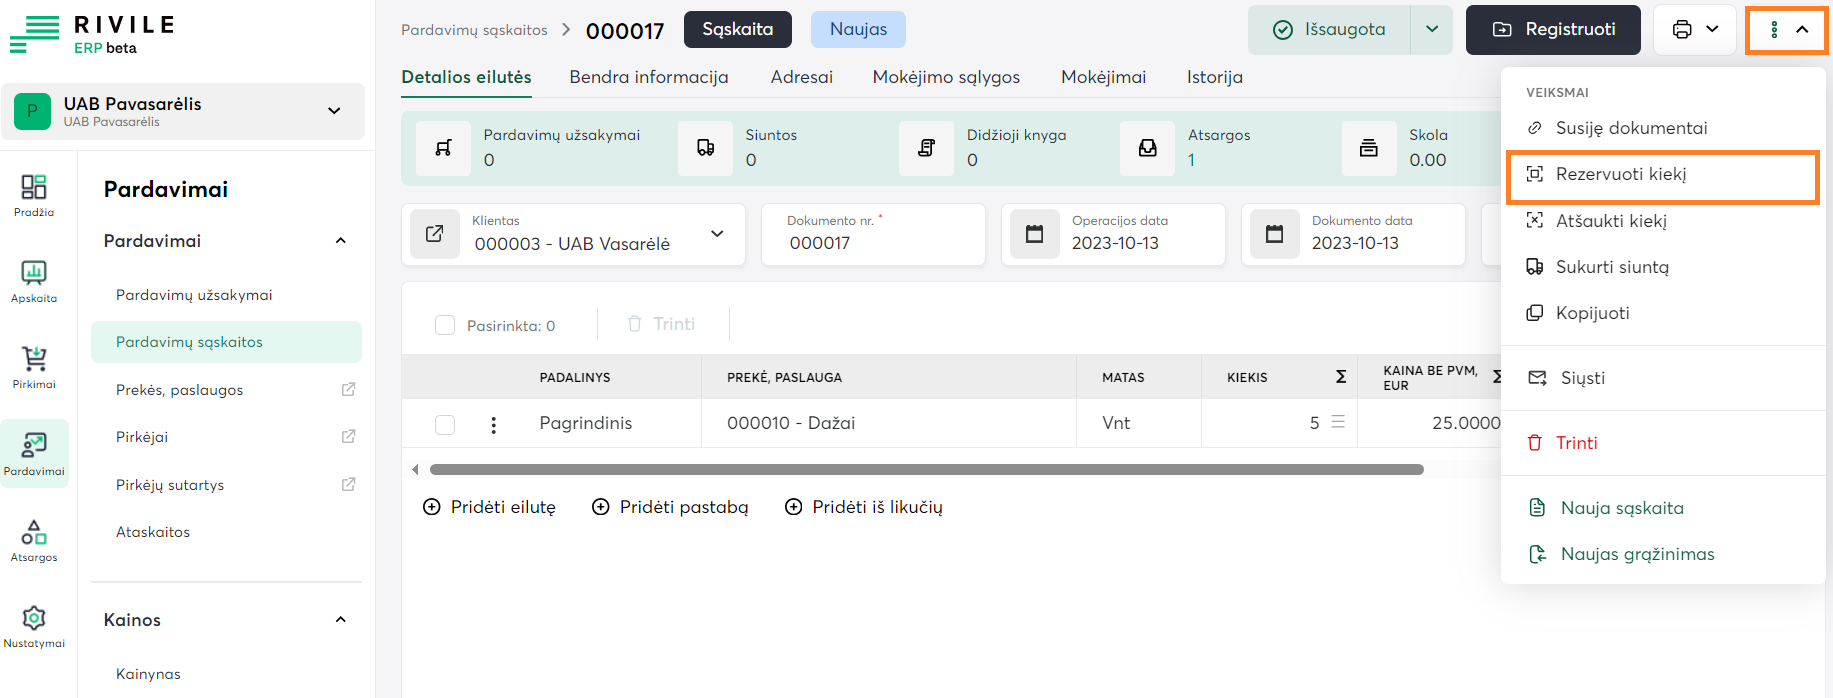1833x698 pixels.
Task: Open row actions three-dot menu for Pagrindinis
Action: point(493,425)
